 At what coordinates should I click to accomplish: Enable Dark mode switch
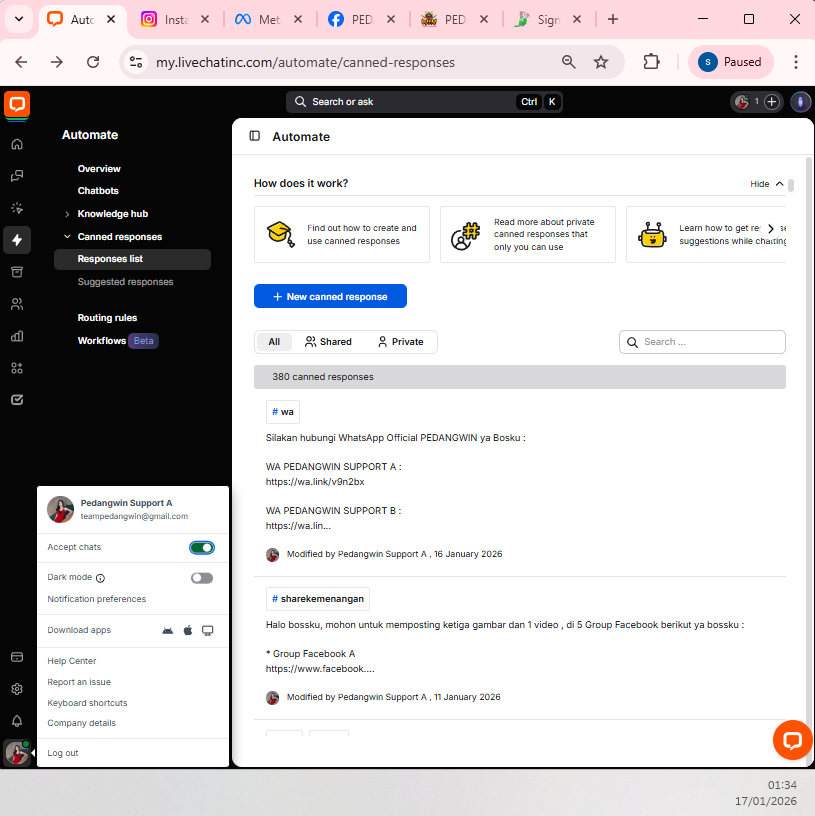coord(202,578)
